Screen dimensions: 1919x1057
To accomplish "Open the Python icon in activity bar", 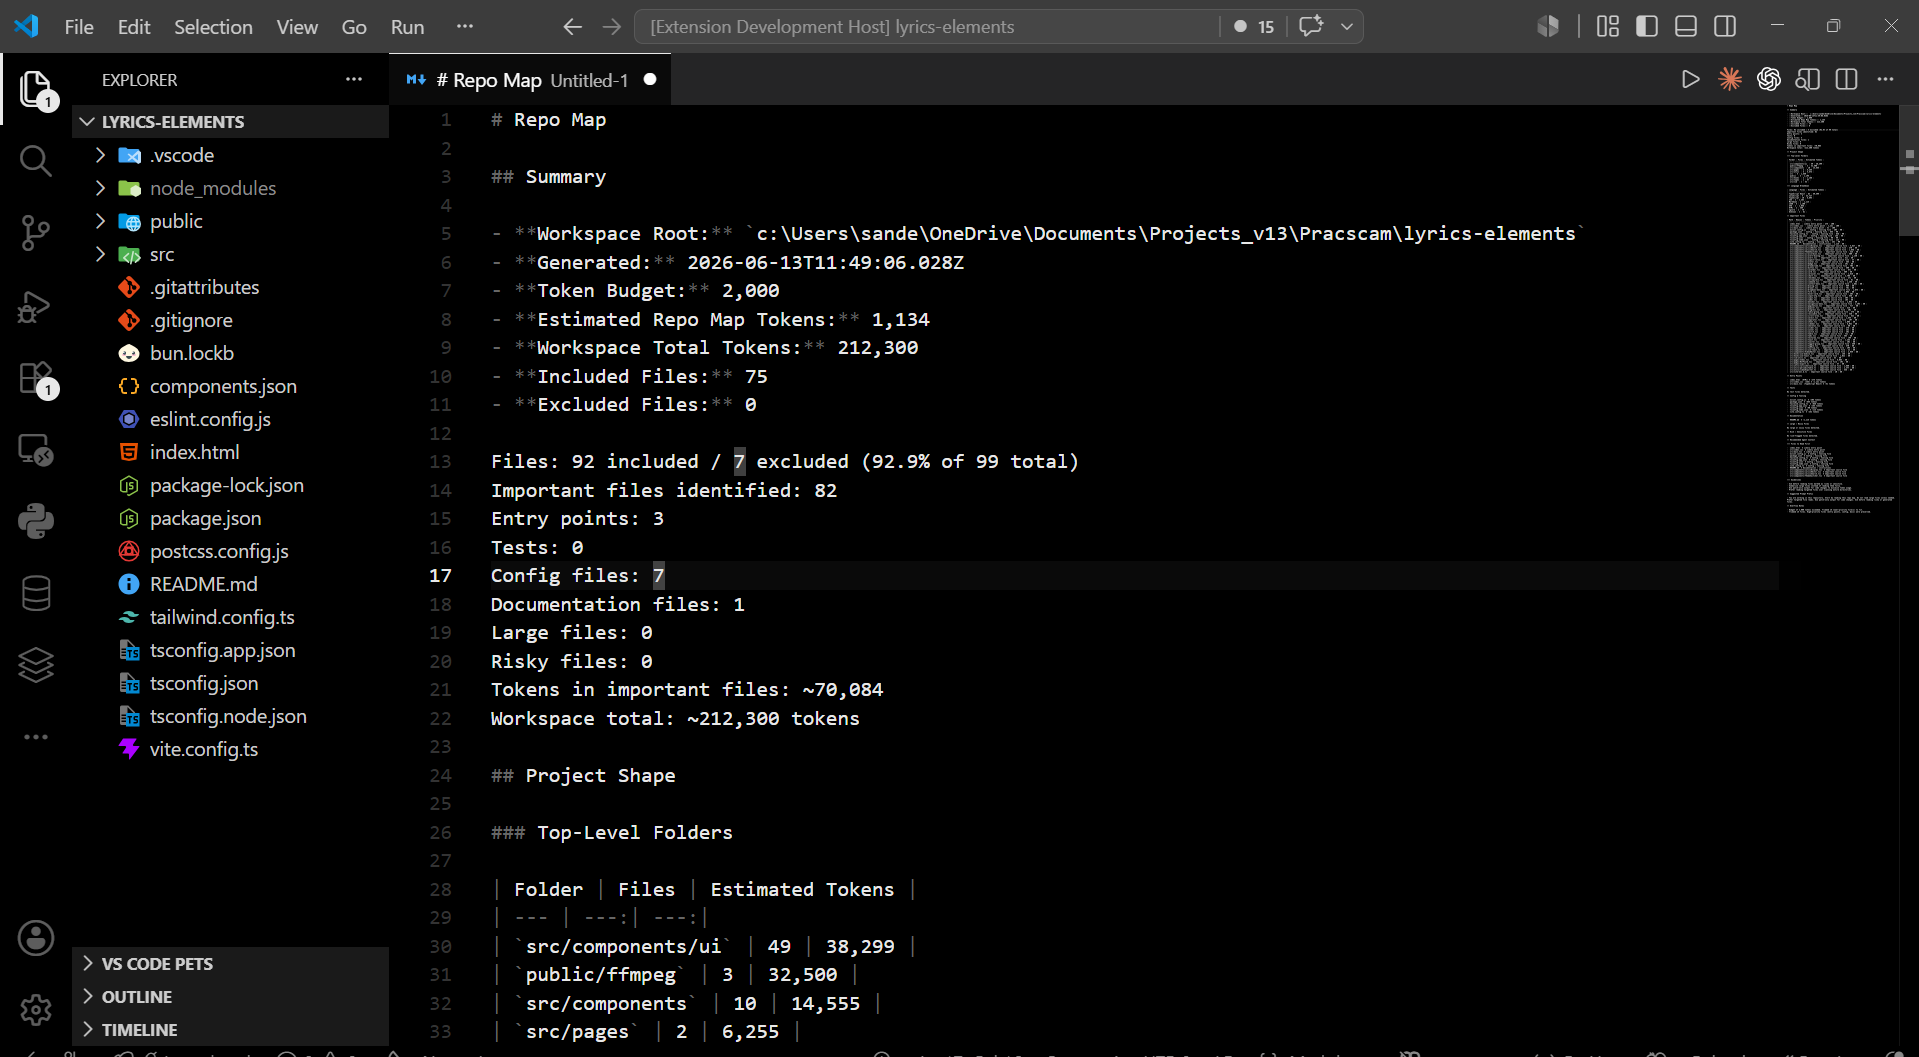I will tap(36, 521).
